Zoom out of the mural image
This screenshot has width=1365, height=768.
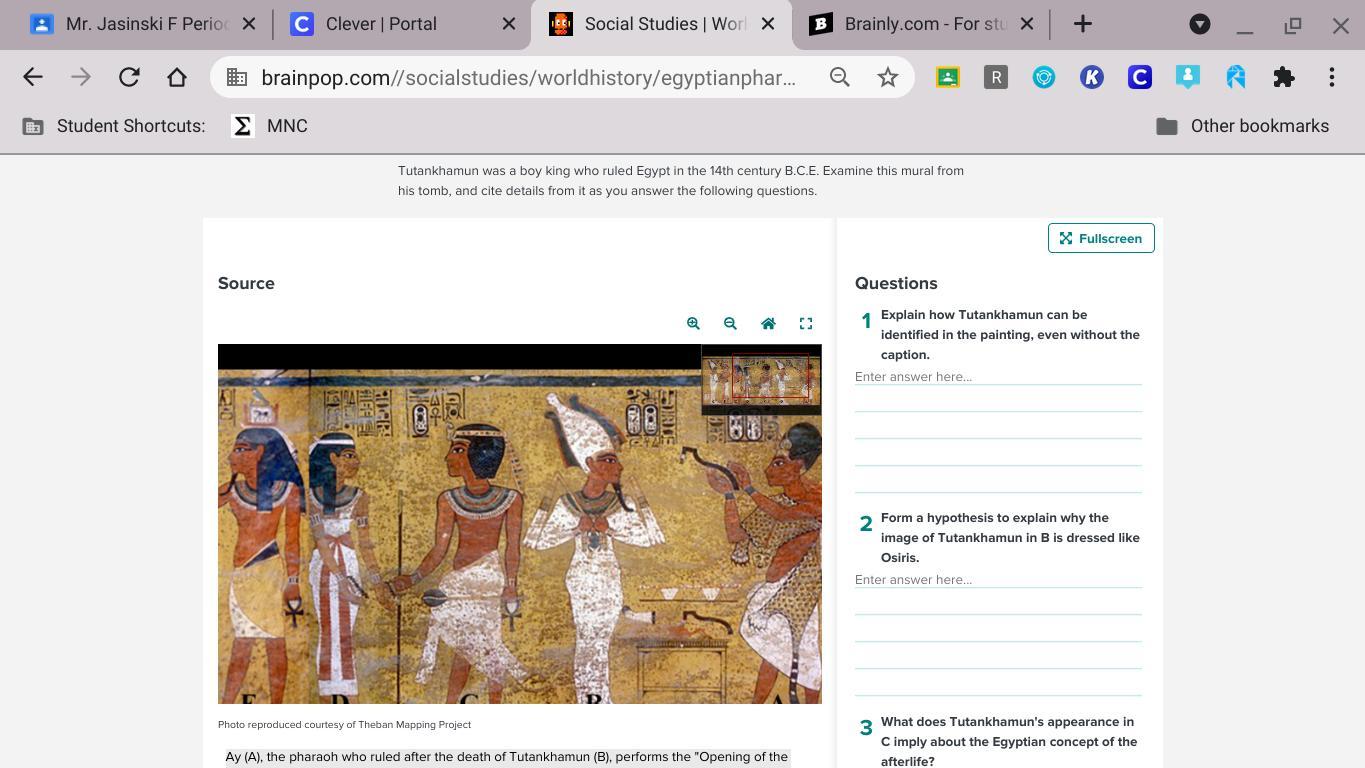pos(730,323)
